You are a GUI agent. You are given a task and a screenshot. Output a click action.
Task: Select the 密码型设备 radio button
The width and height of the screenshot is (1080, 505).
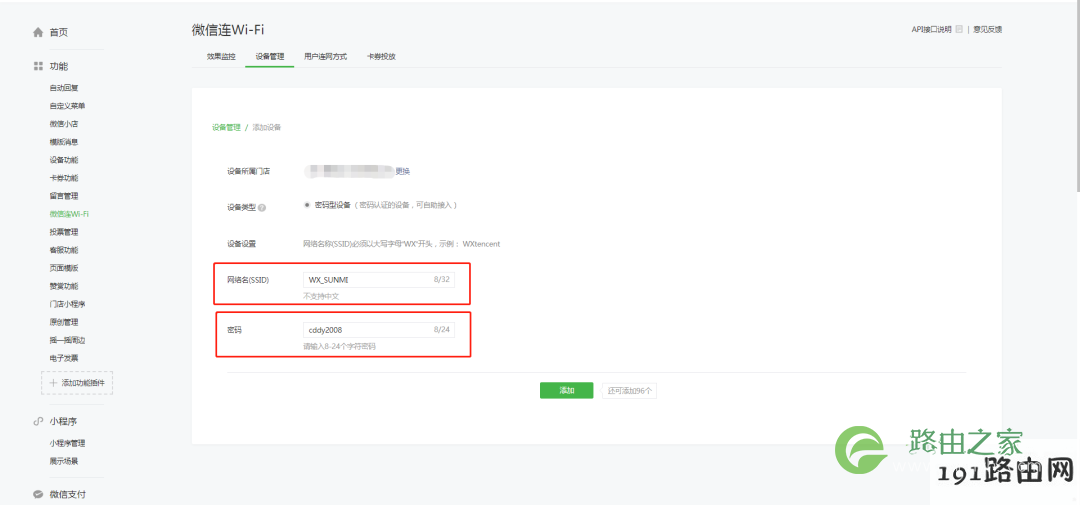tap(307, 205)
